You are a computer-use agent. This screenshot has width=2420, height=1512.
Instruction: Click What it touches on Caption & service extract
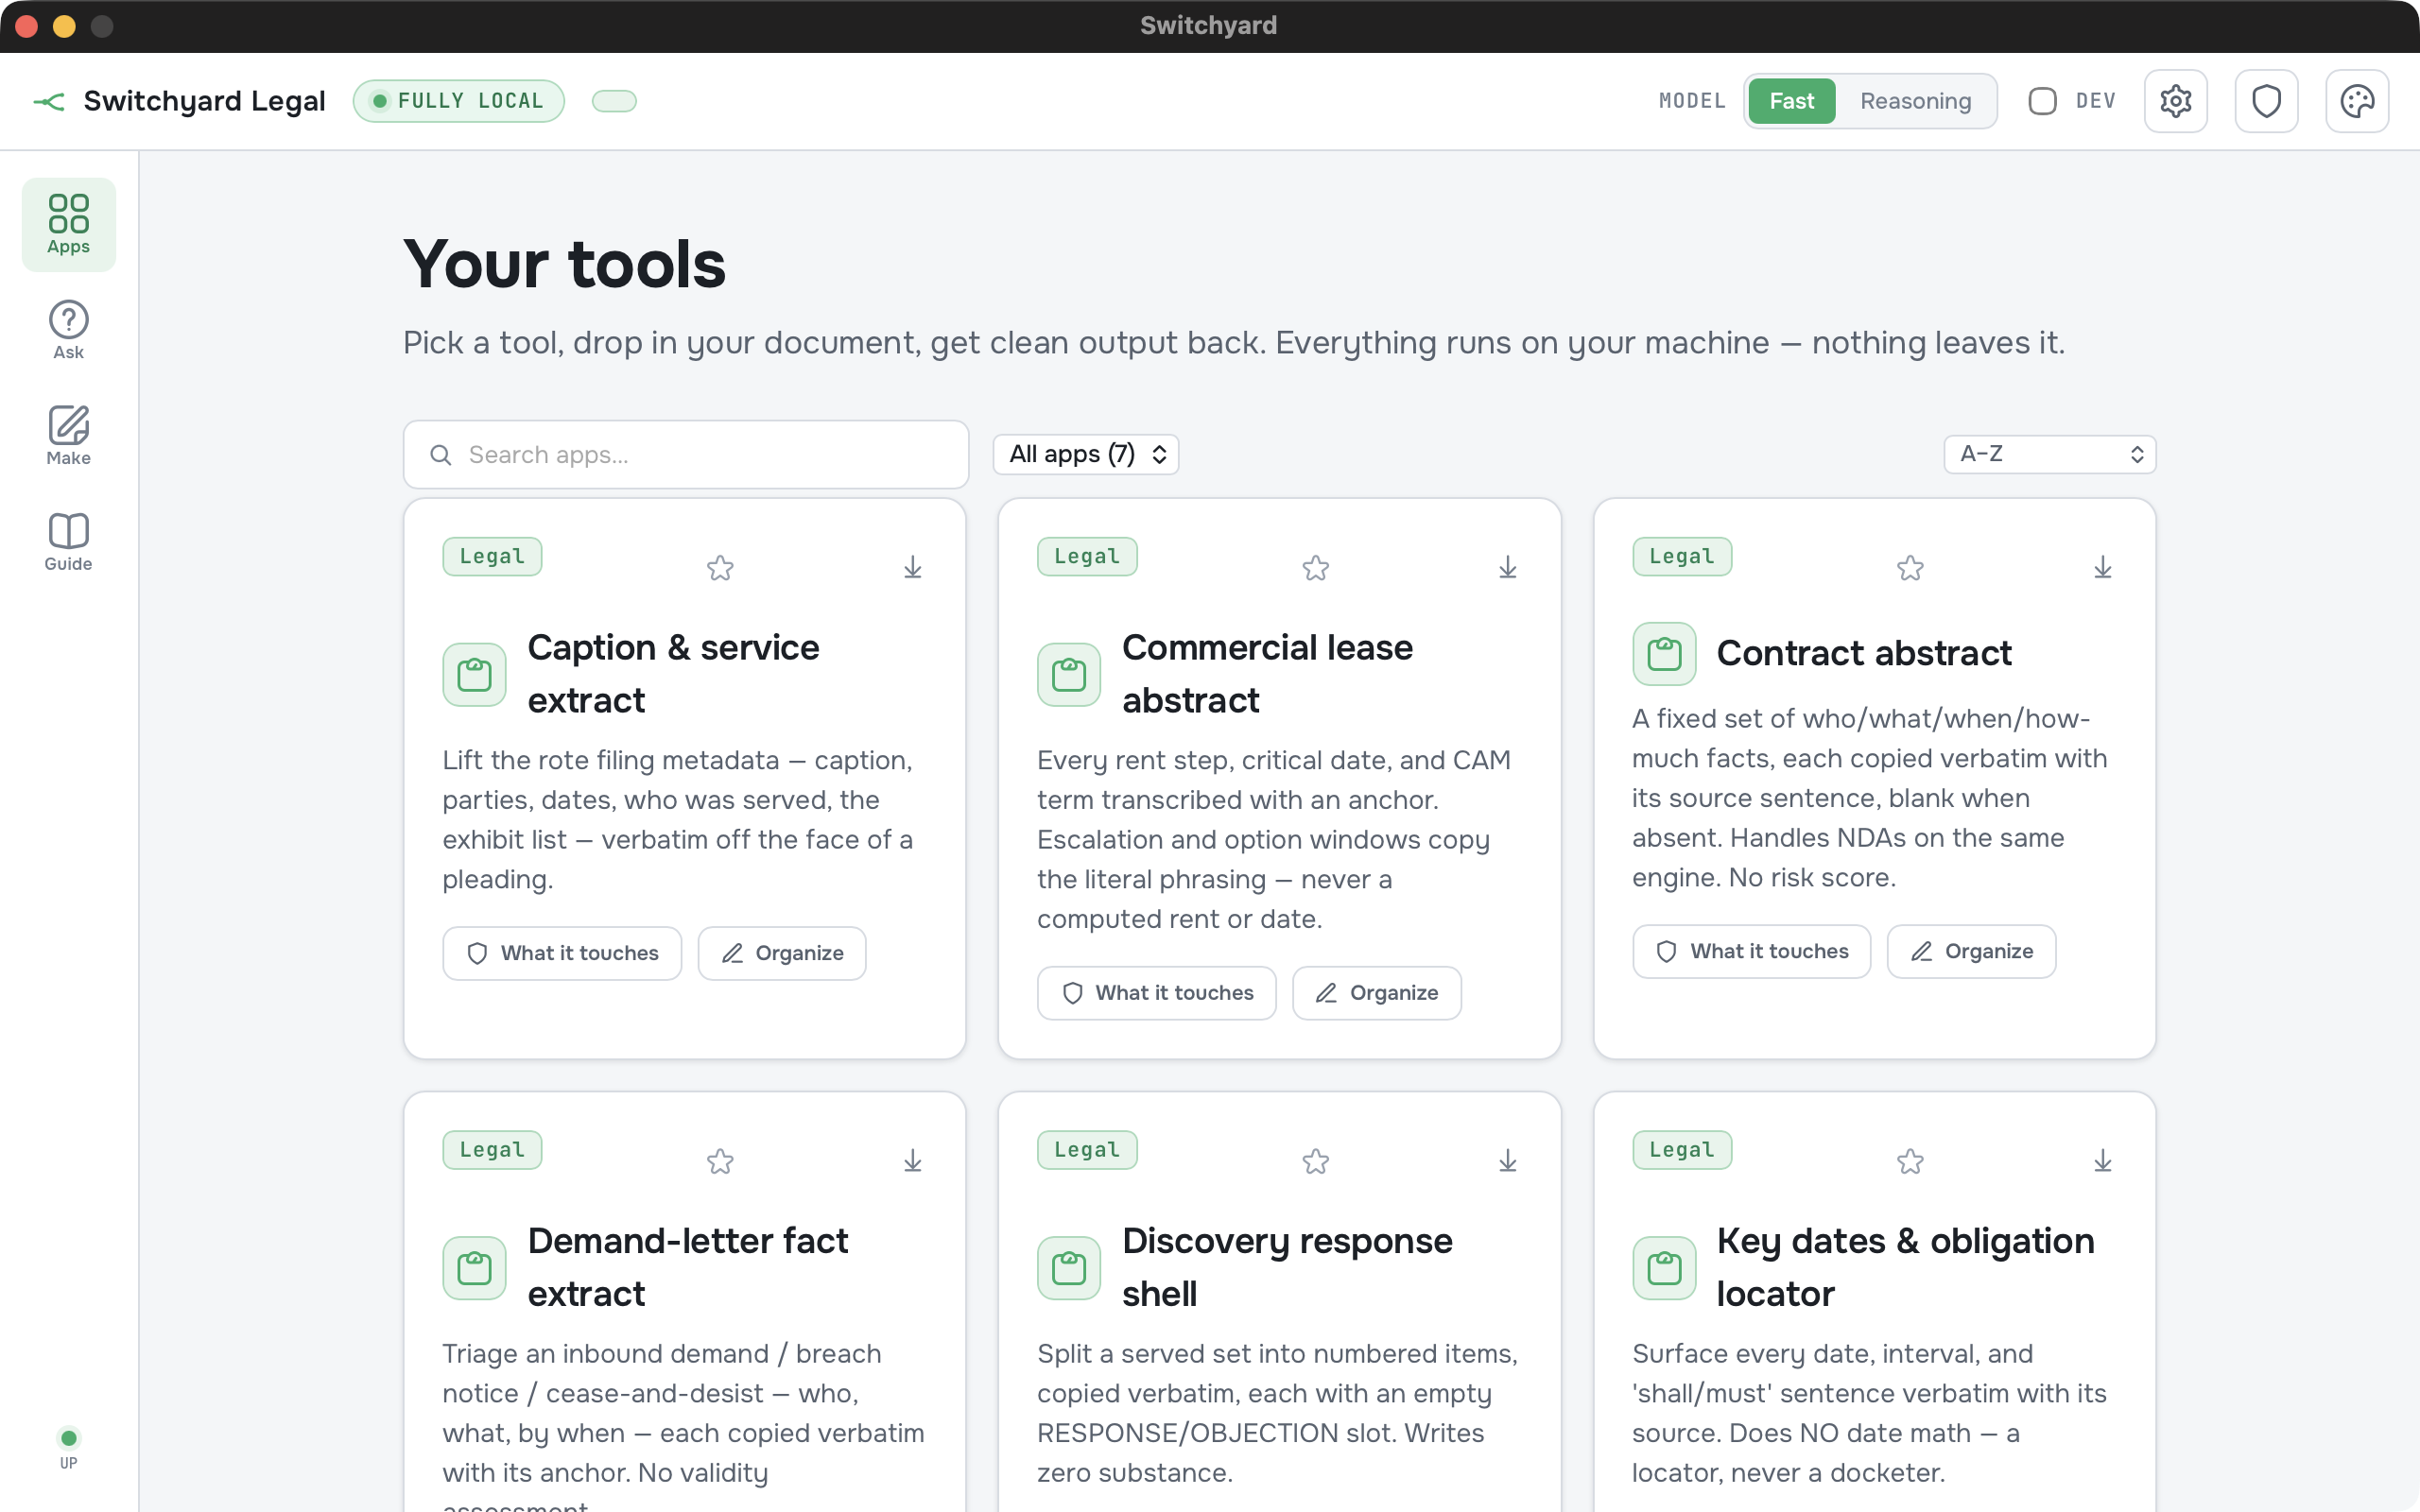click(x=562, y=953)
